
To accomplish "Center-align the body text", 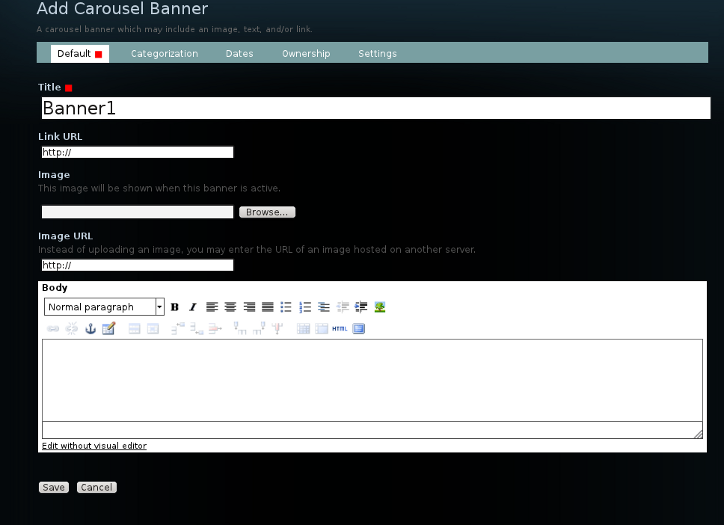I will coord(230,307).
